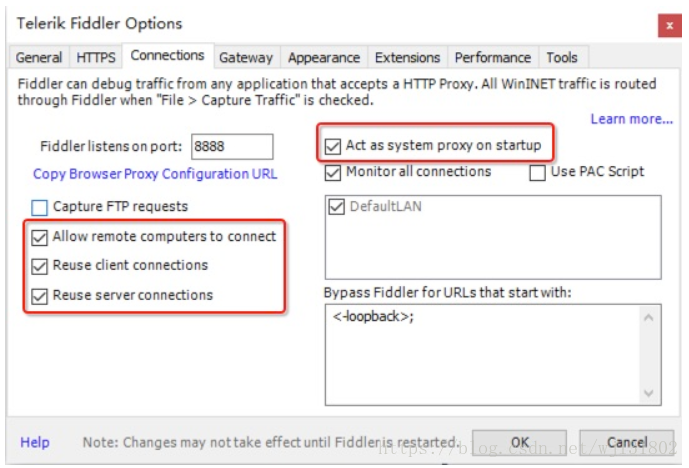Screen dimensions: 689x468
Task: Click the Fiddler listens on port field
Action: point(232,146)
